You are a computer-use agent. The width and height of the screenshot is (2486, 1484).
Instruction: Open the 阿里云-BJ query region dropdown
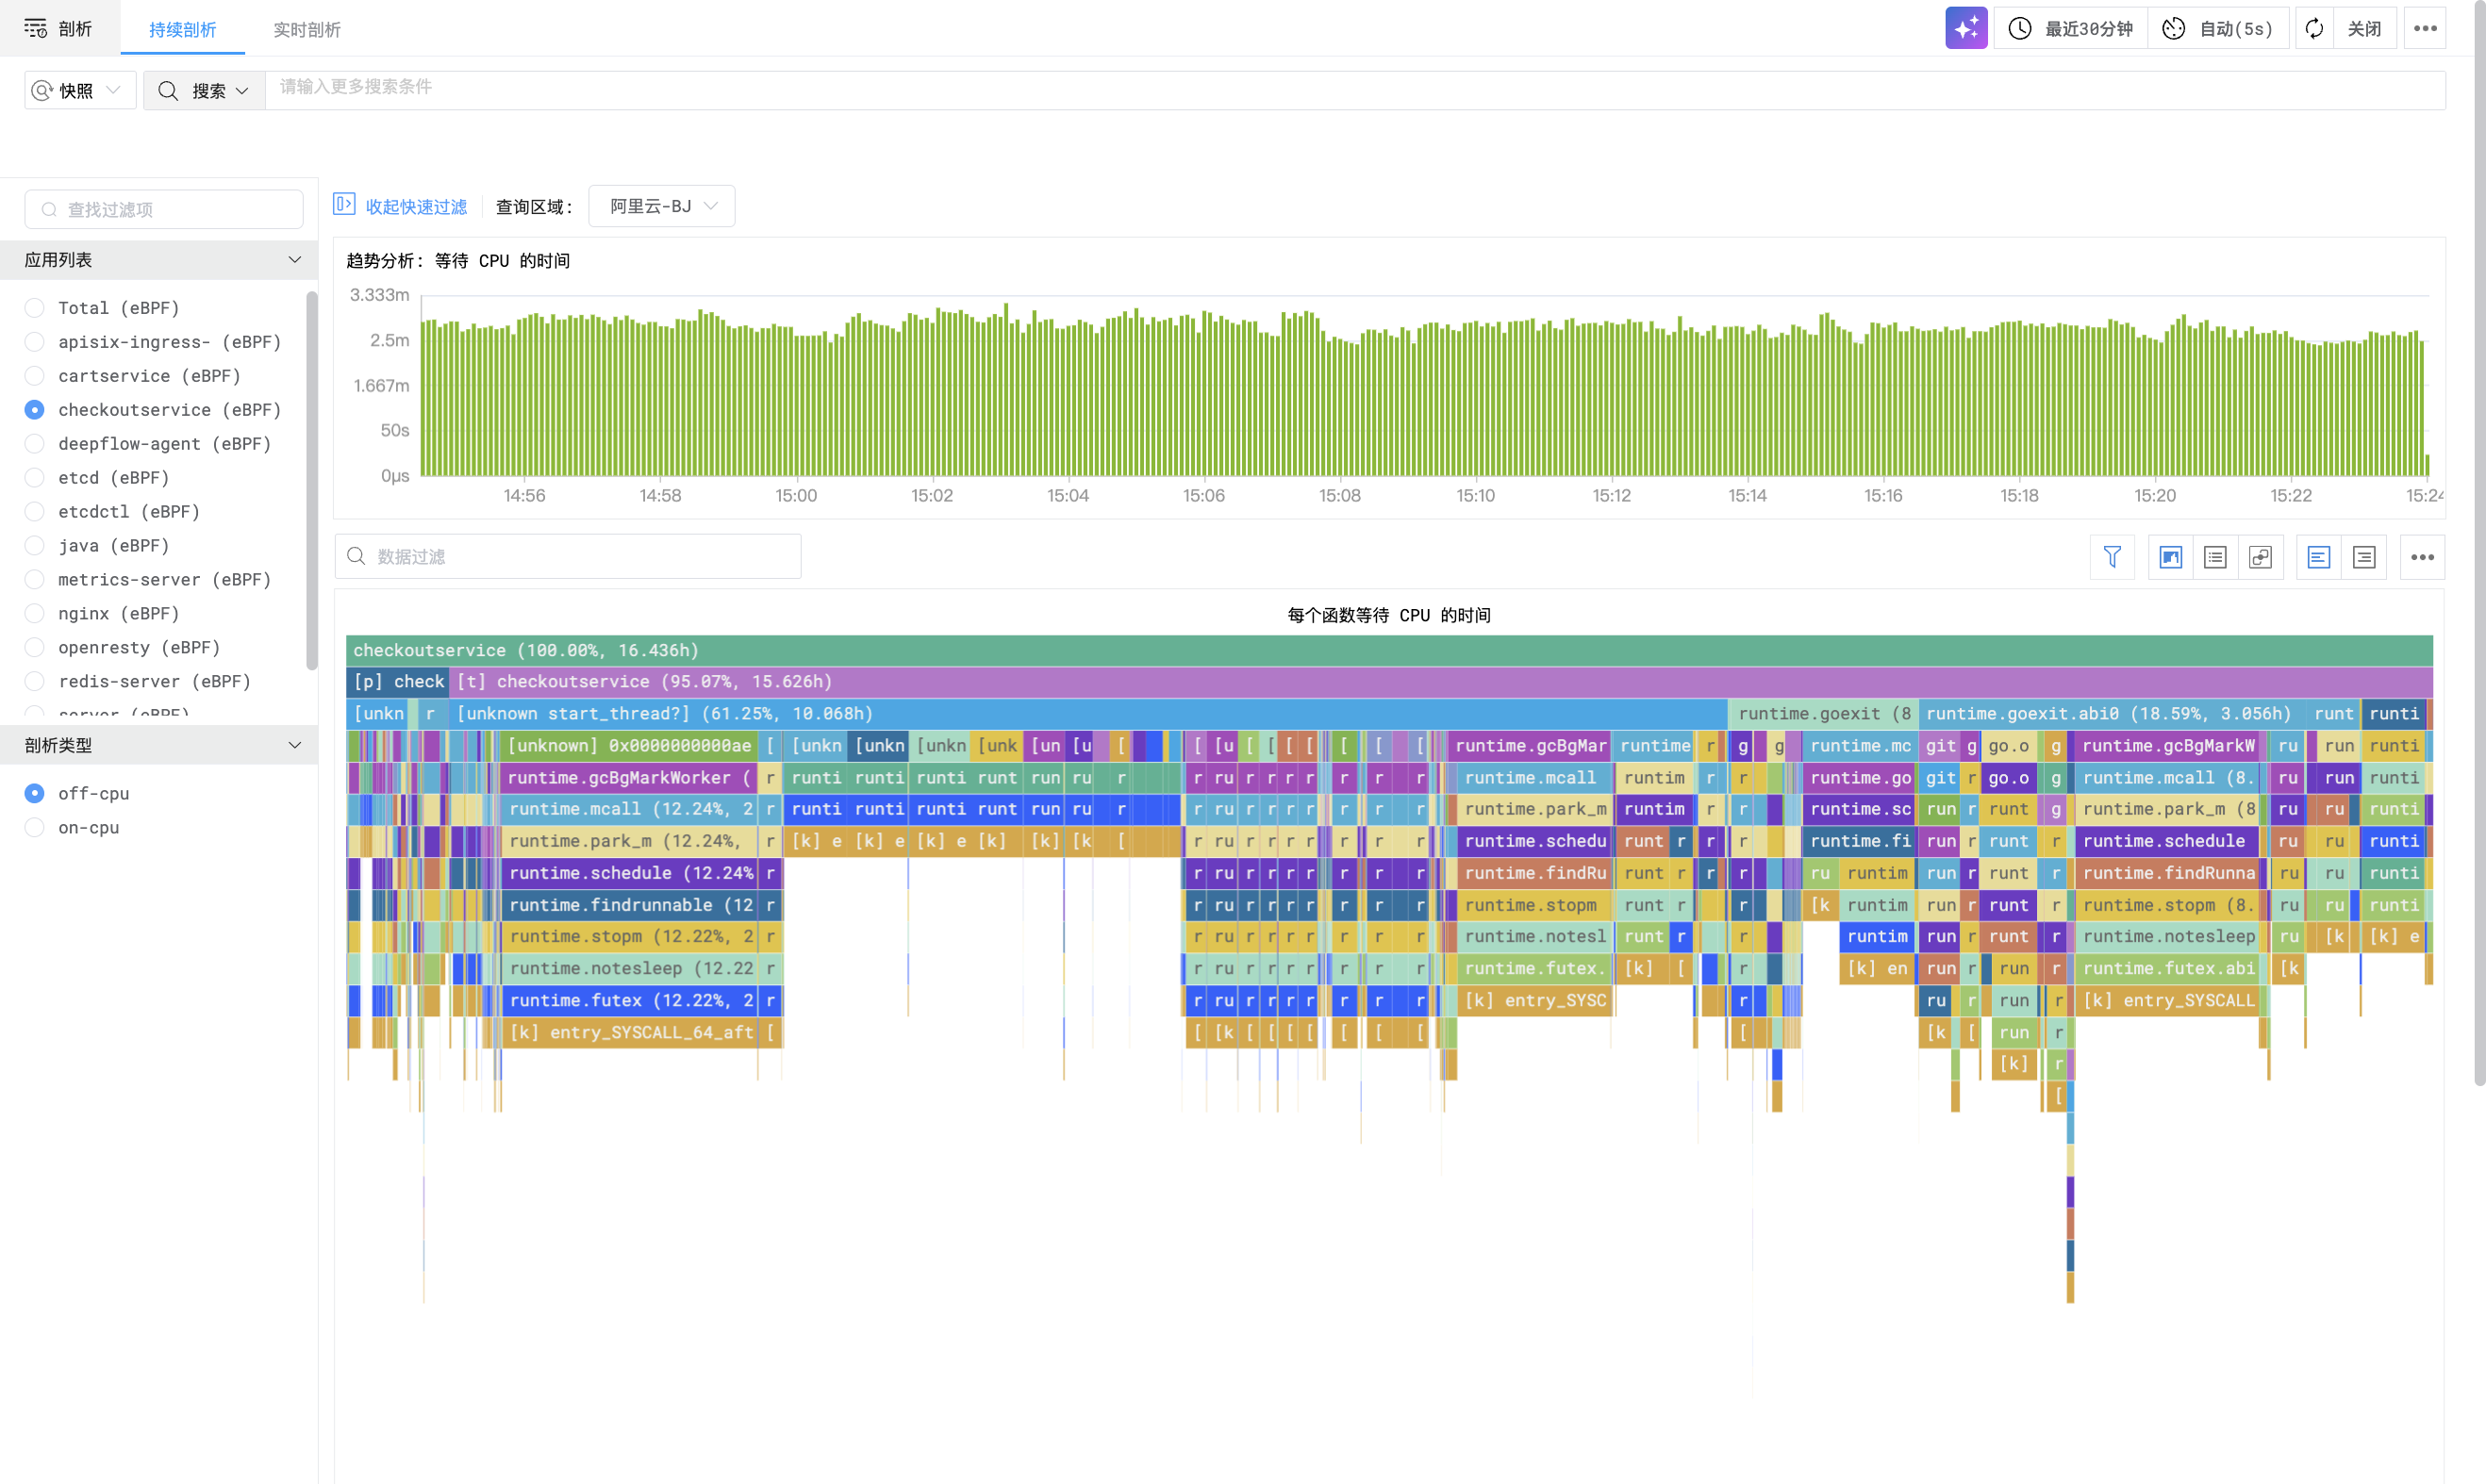(x=661, y=206)
